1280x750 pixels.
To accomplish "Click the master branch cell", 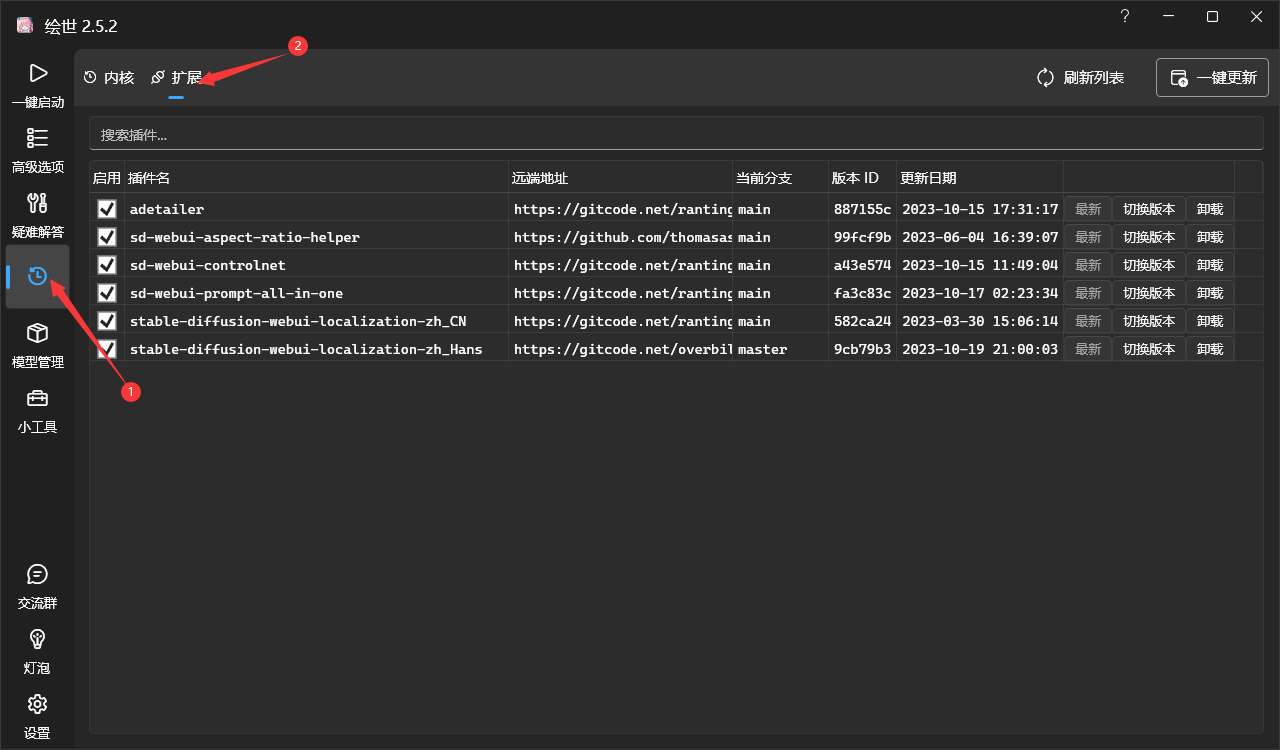I will click(x=780, y=349).
